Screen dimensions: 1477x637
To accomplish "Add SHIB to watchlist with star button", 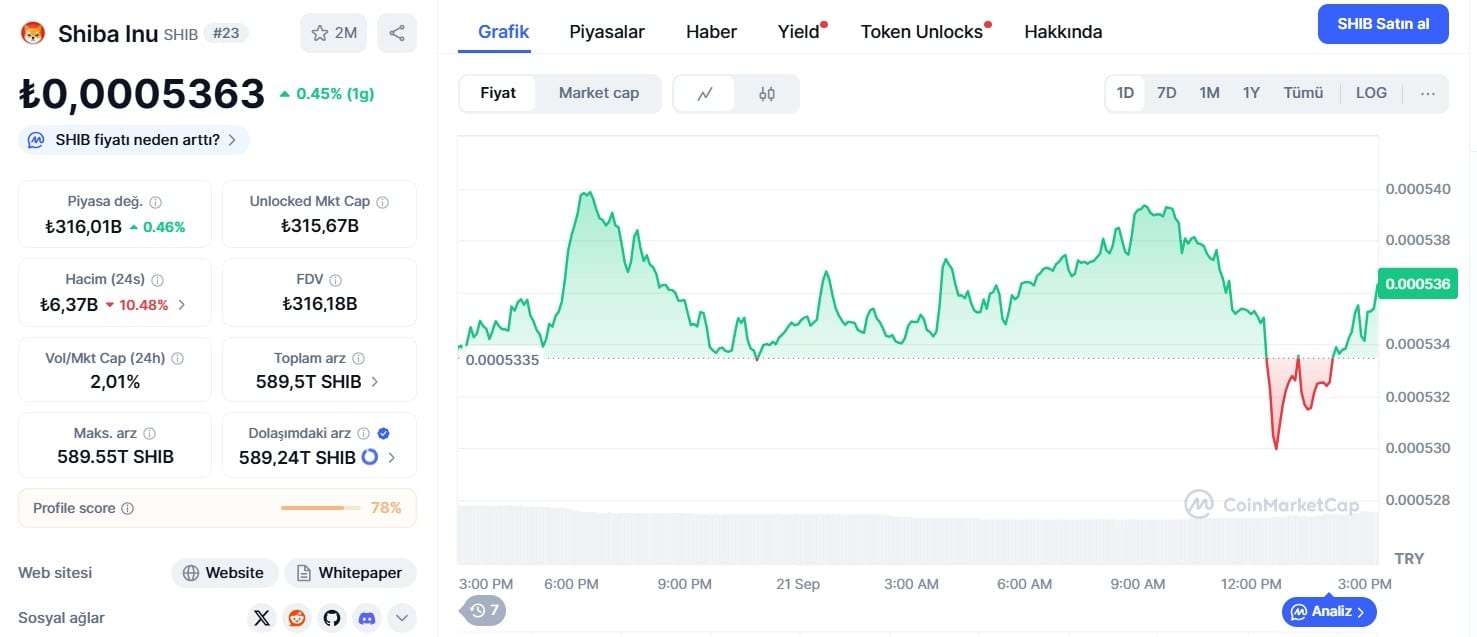I will 333,33.
